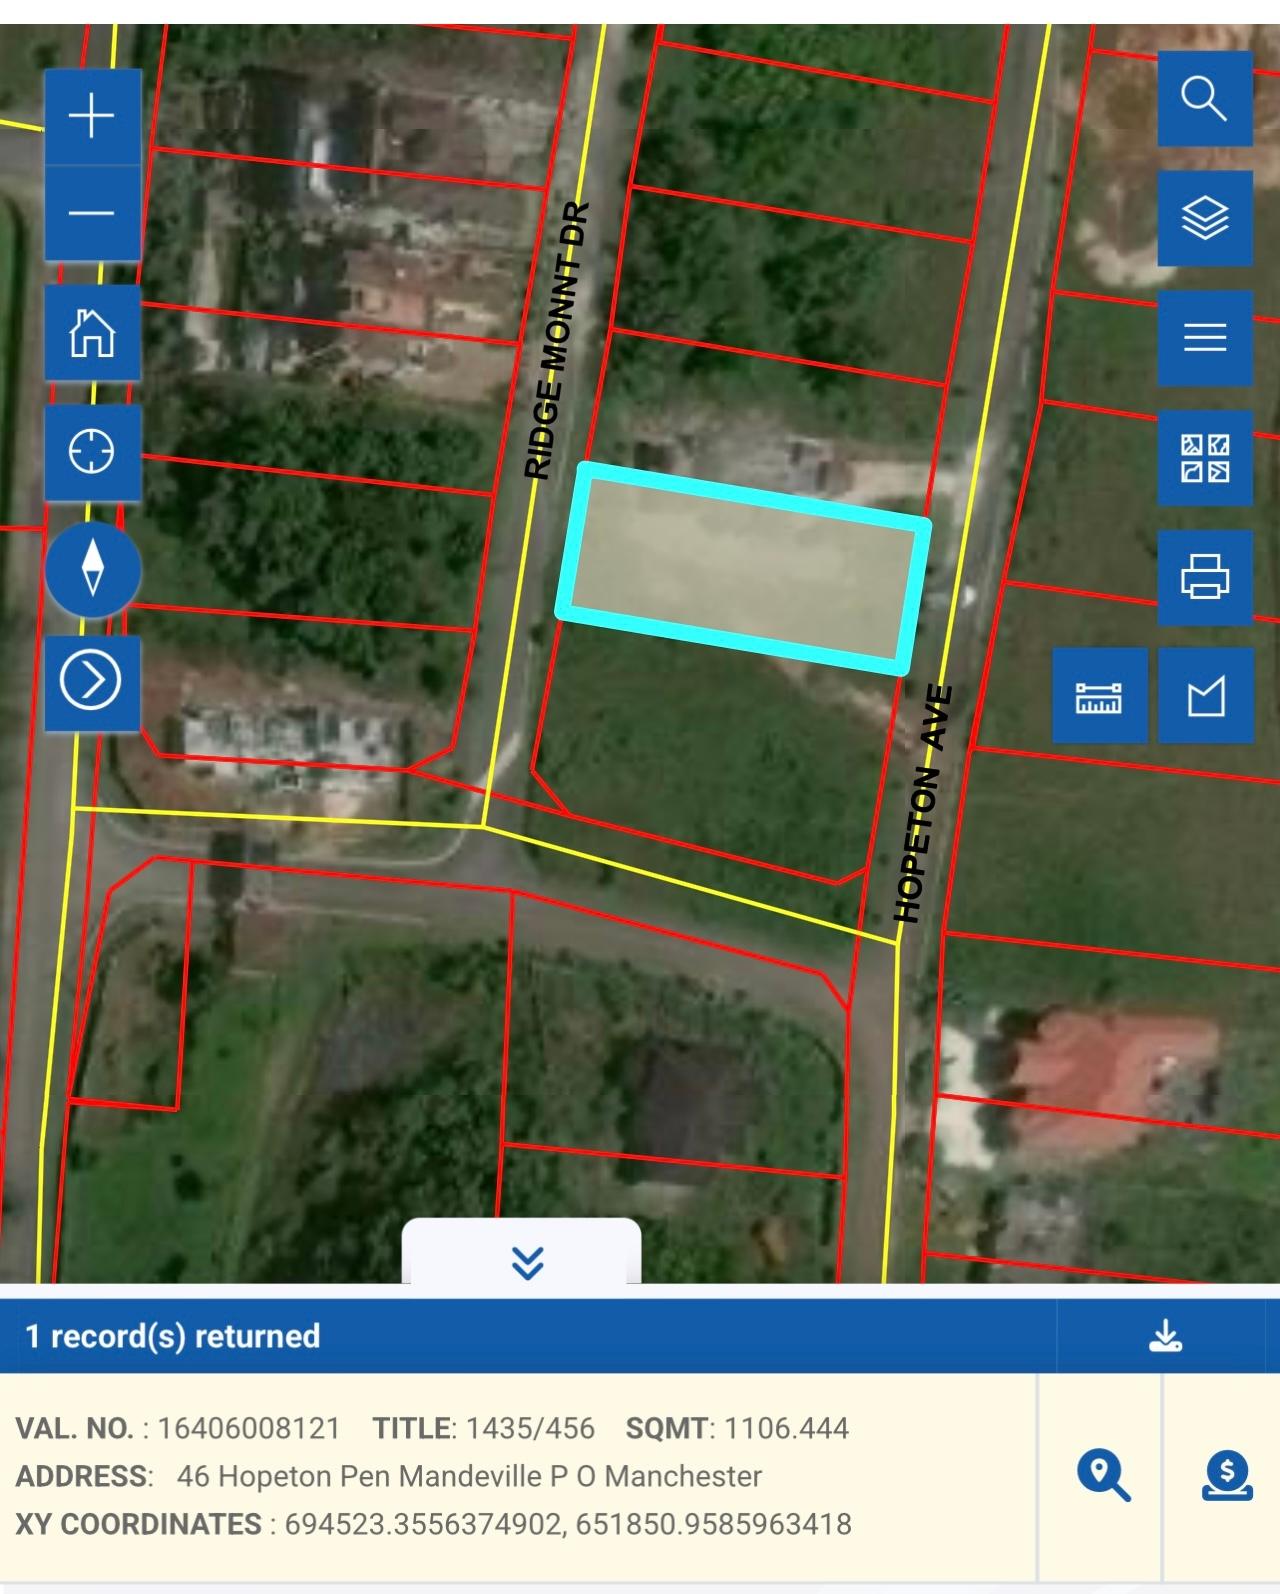The image size is (1280, 1594).
Task: Return to the home map extent
Action: 92,332
